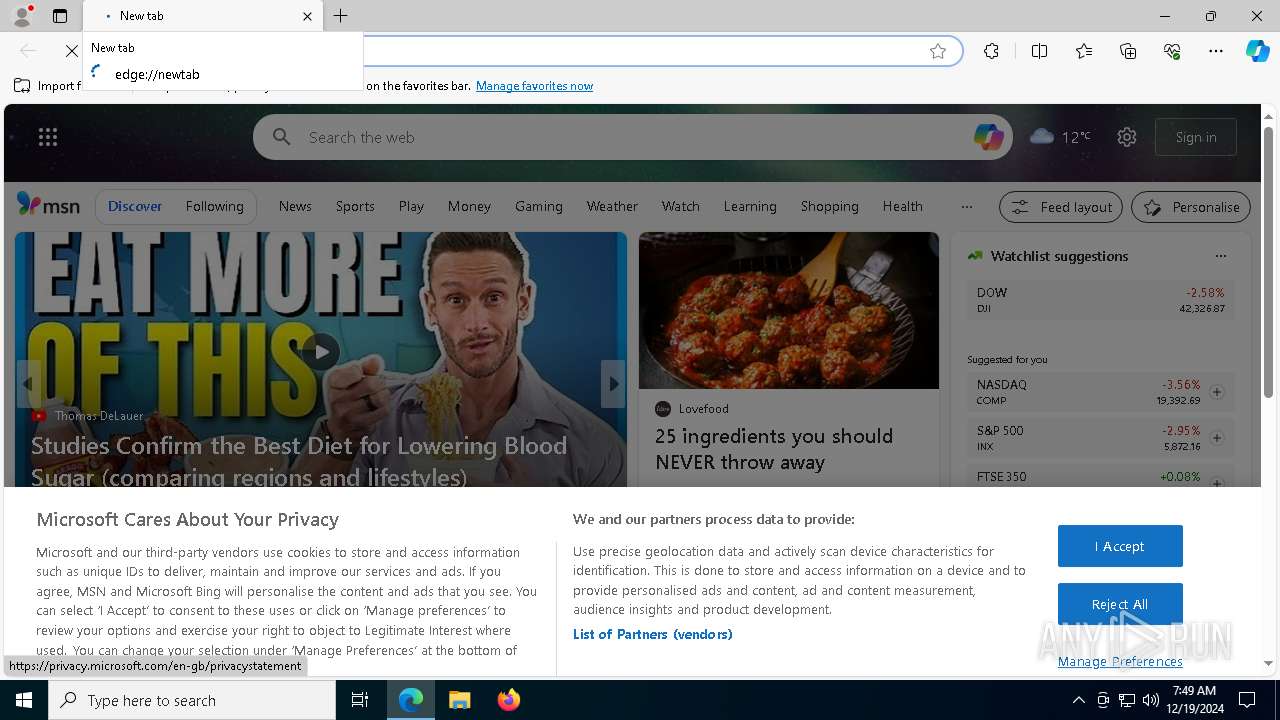Open List of Partners (vendors) link
The width and height of the screenshot is (1280, 720).
point(653,634)
